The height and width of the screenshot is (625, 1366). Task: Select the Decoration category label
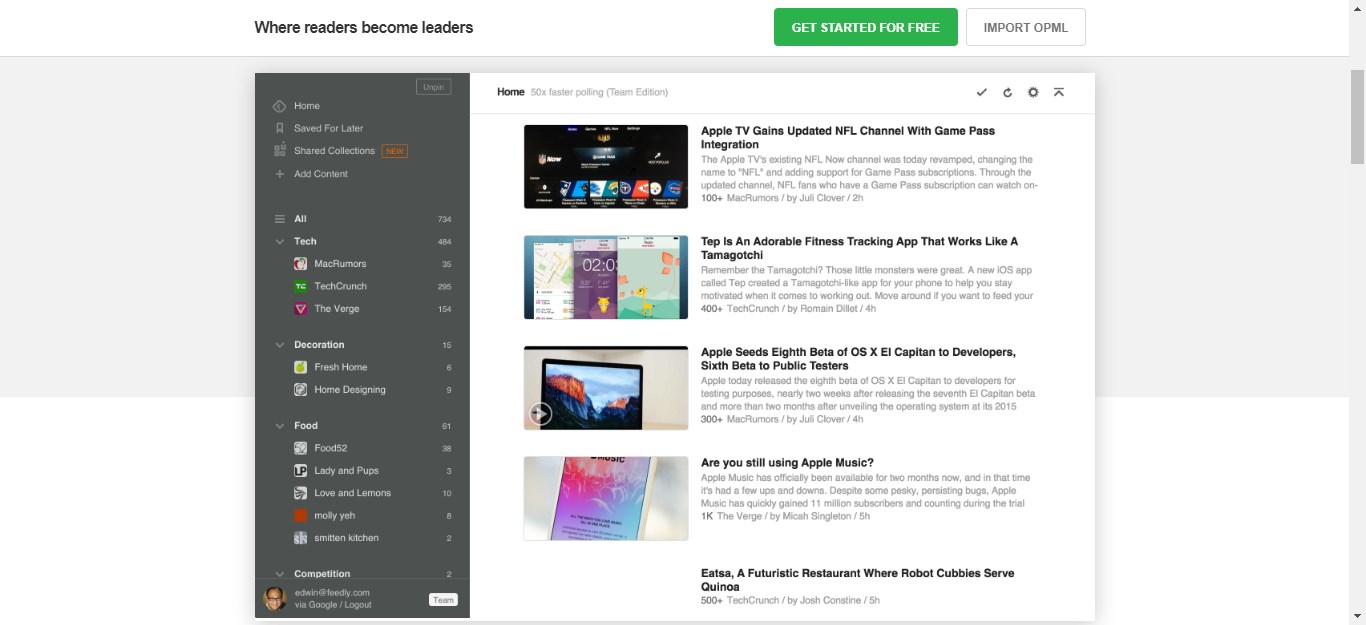click(x=319, y=345)
